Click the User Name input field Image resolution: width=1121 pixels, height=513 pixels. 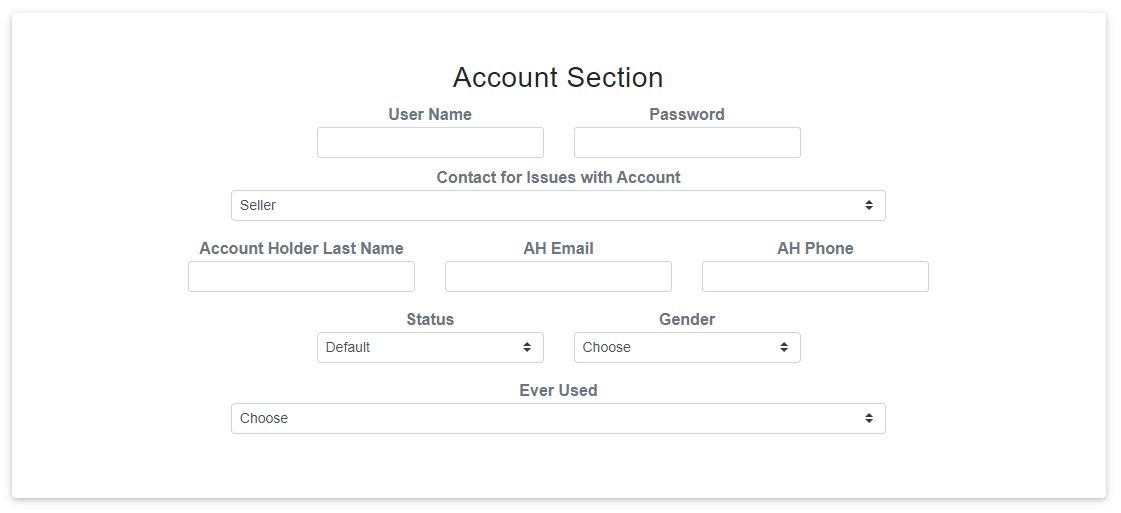430,142
